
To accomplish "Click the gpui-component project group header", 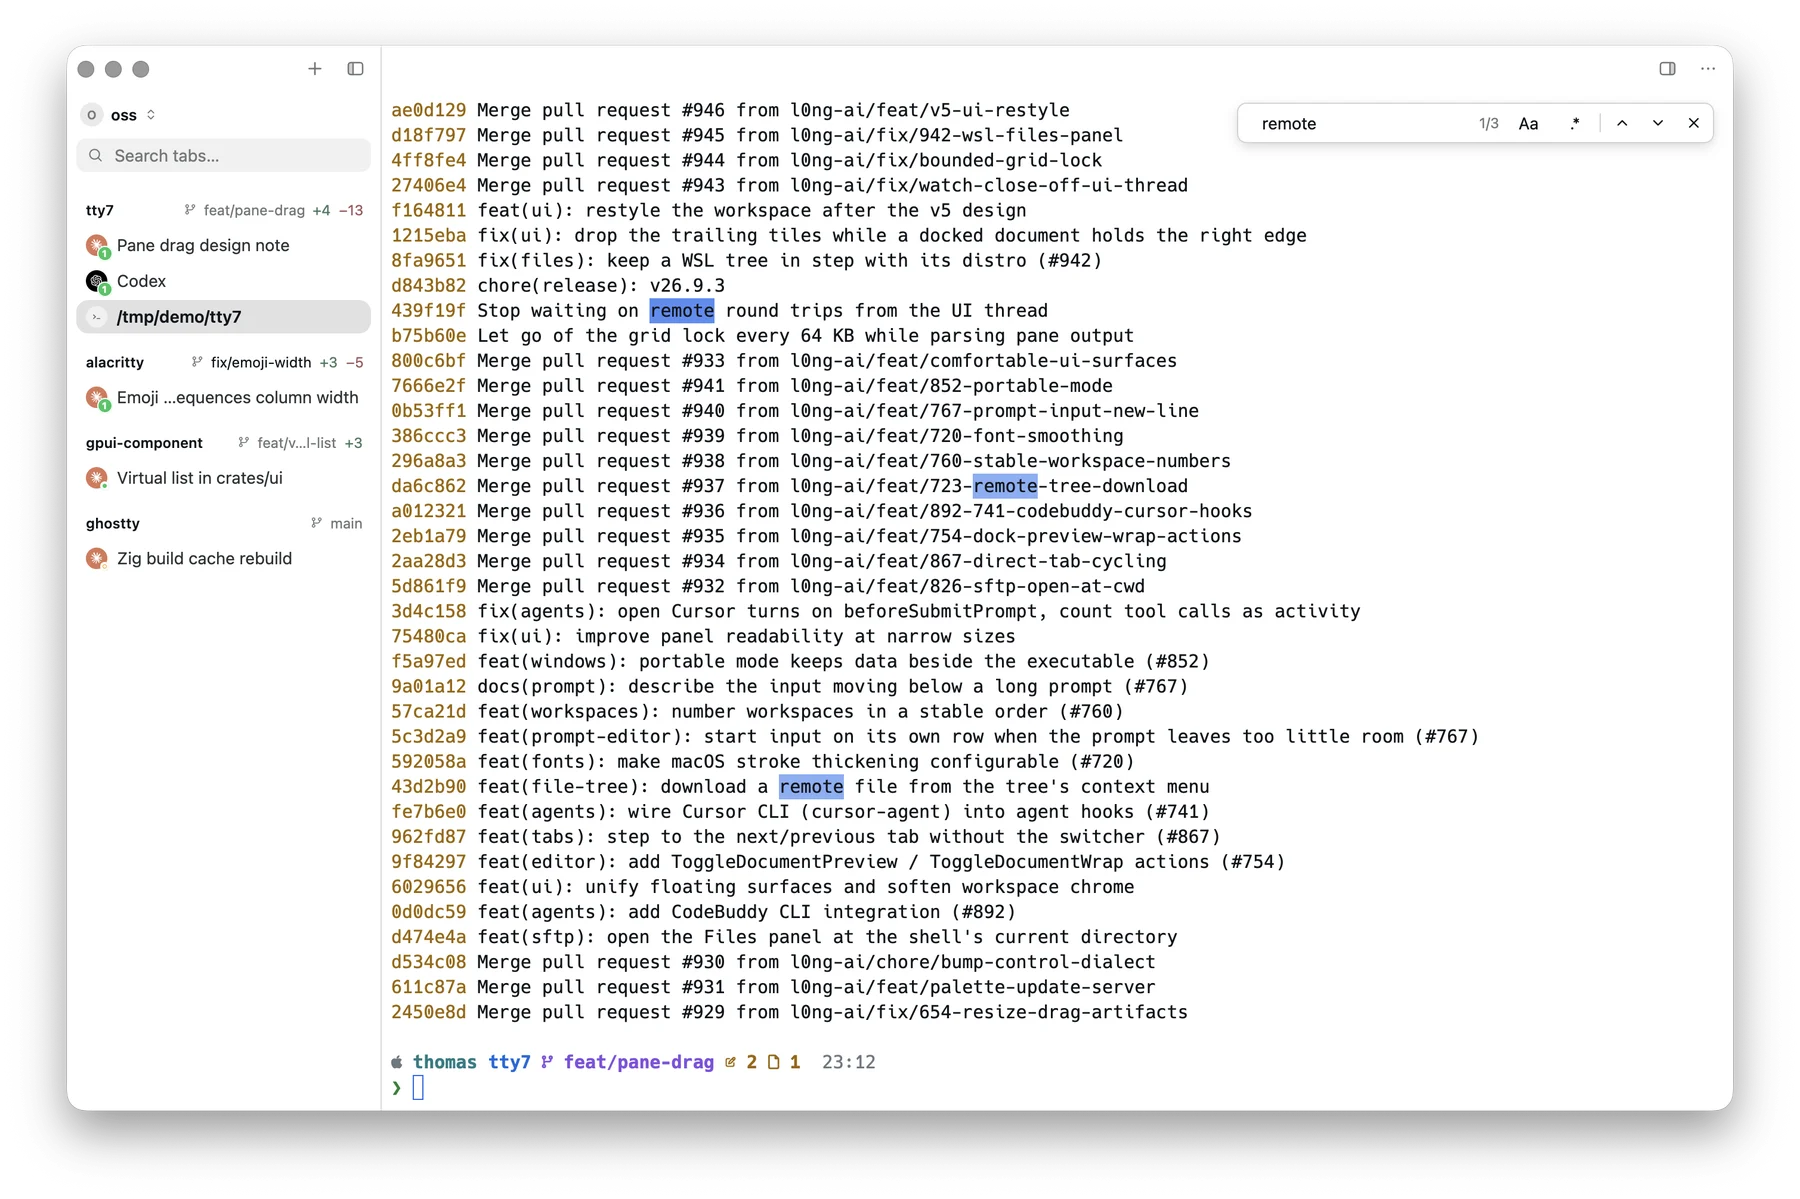I will pyautogui.click(x=144, y=443).
